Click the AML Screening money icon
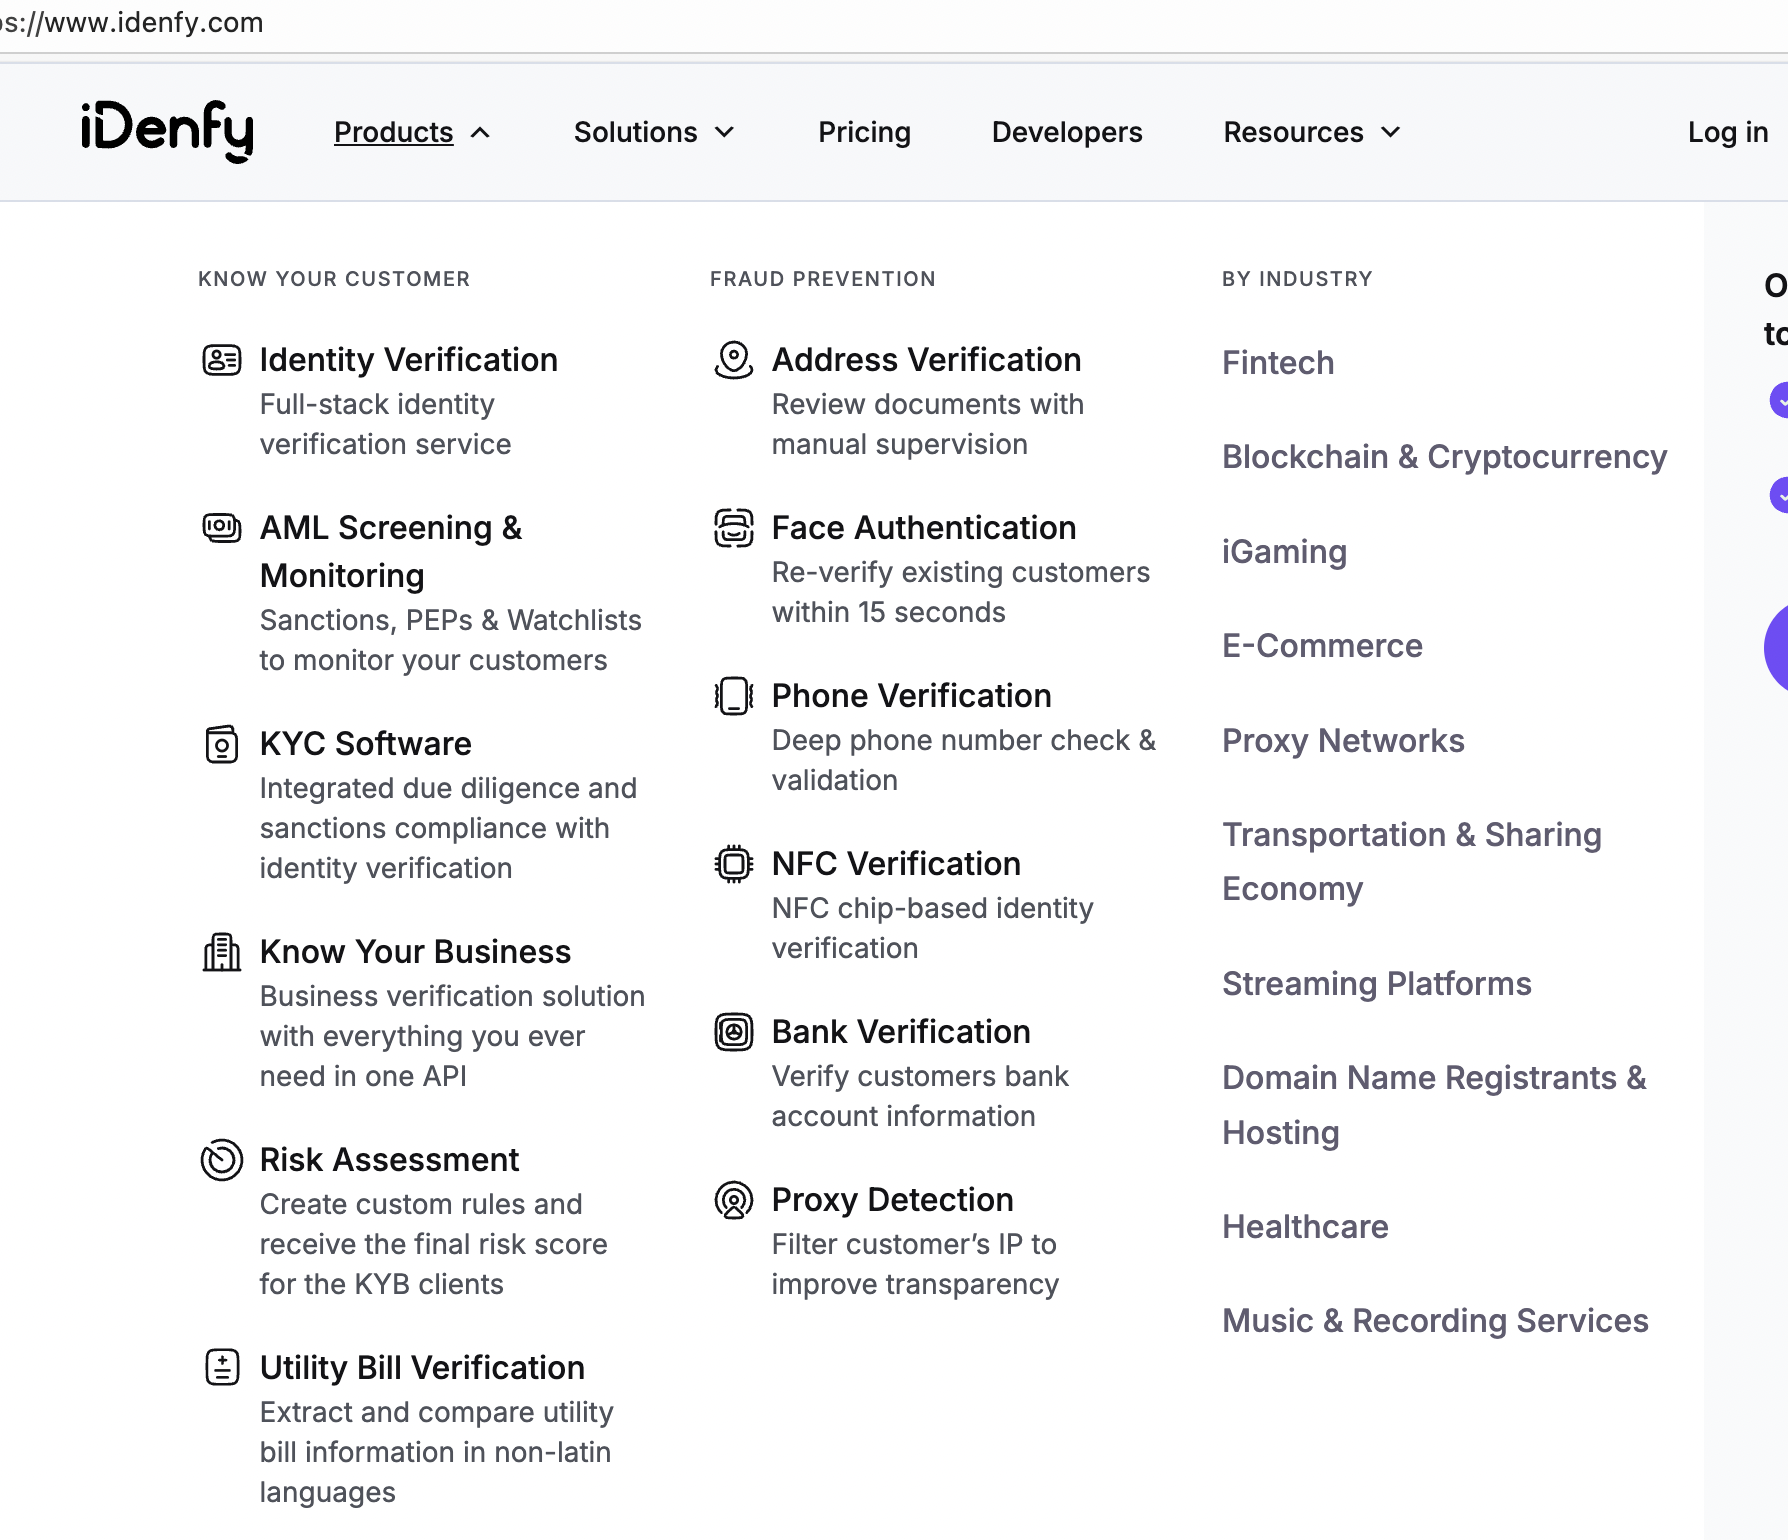Screen dimensions: 1788x1540 [x=222, y=527]
